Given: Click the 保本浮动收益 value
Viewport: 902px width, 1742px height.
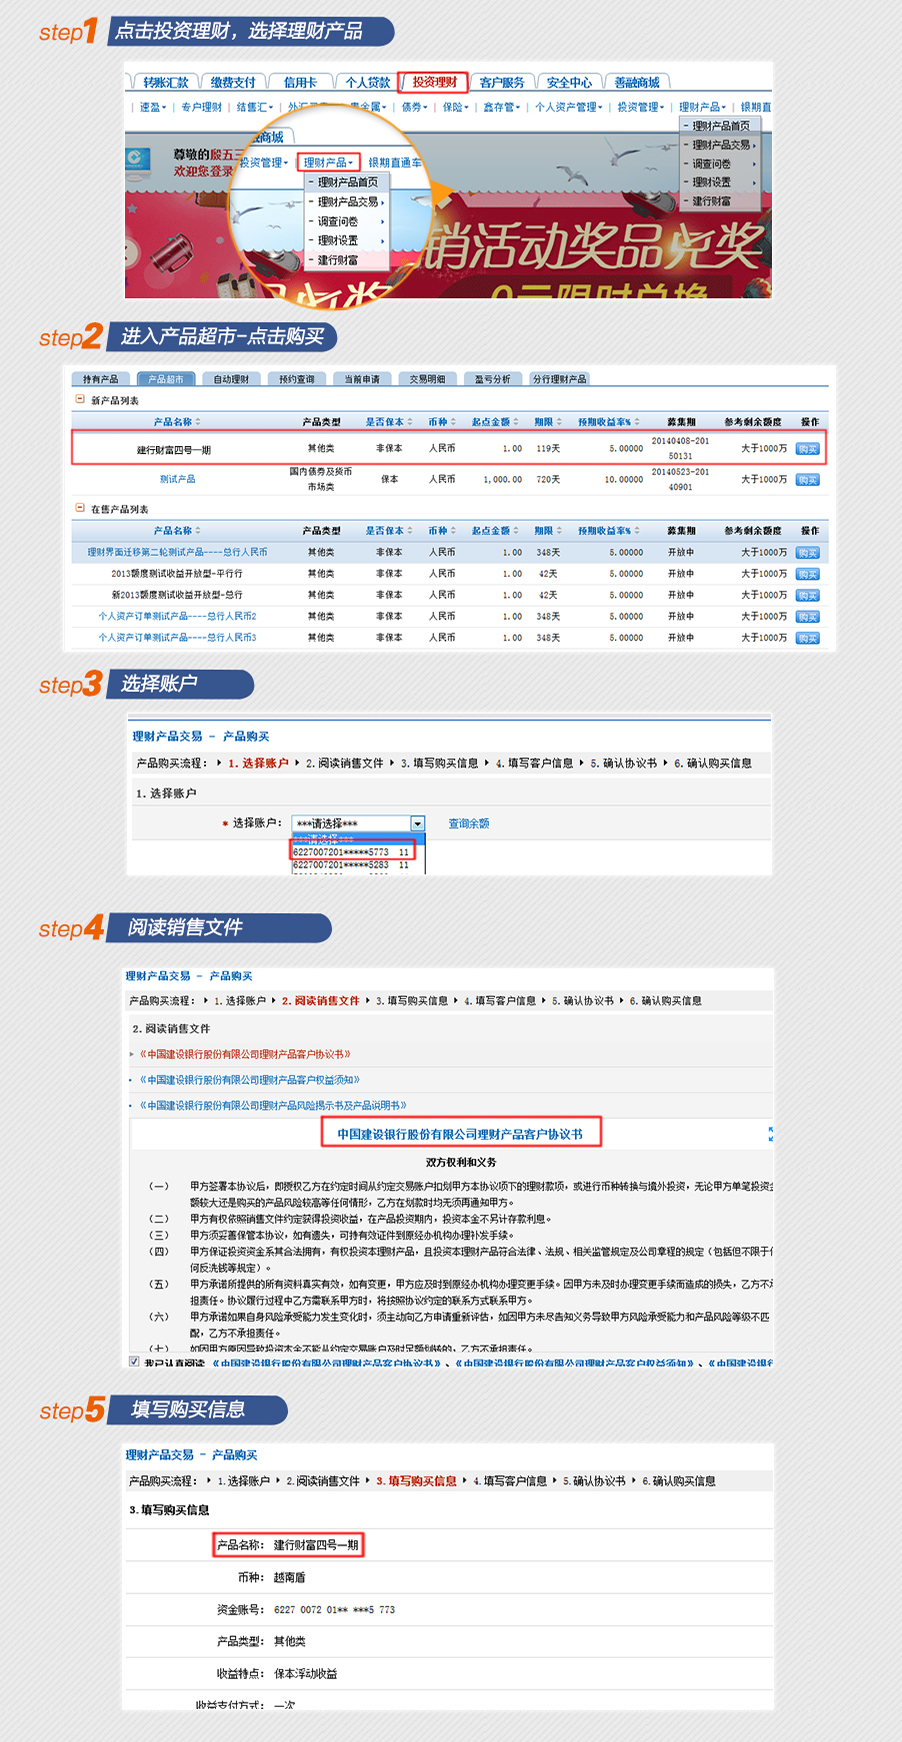Looking at the screenshot, I should click(x=305, y=1673).
